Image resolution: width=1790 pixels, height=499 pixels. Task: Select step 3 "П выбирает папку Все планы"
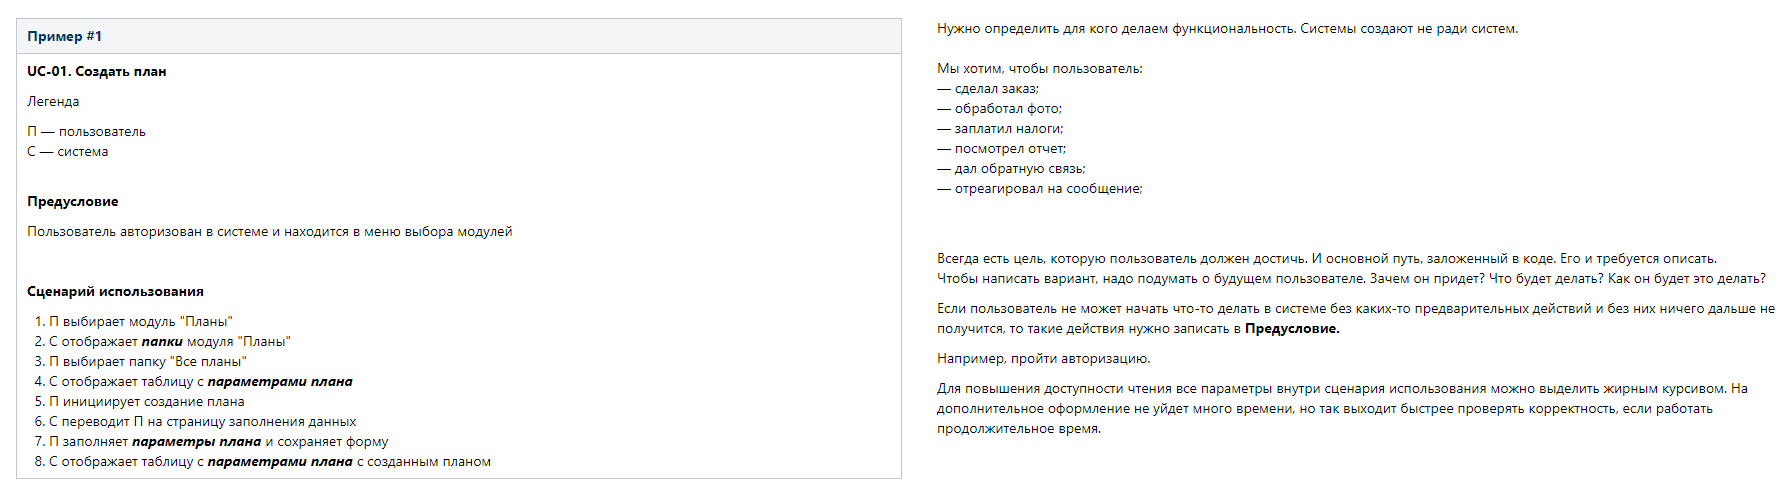point(148,361)
